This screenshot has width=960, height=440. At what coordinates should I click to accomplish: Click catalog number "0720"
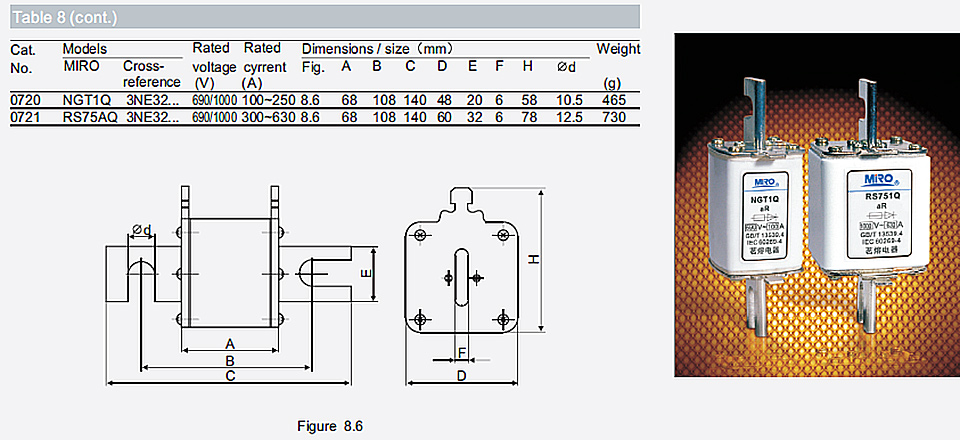[25, 100]
